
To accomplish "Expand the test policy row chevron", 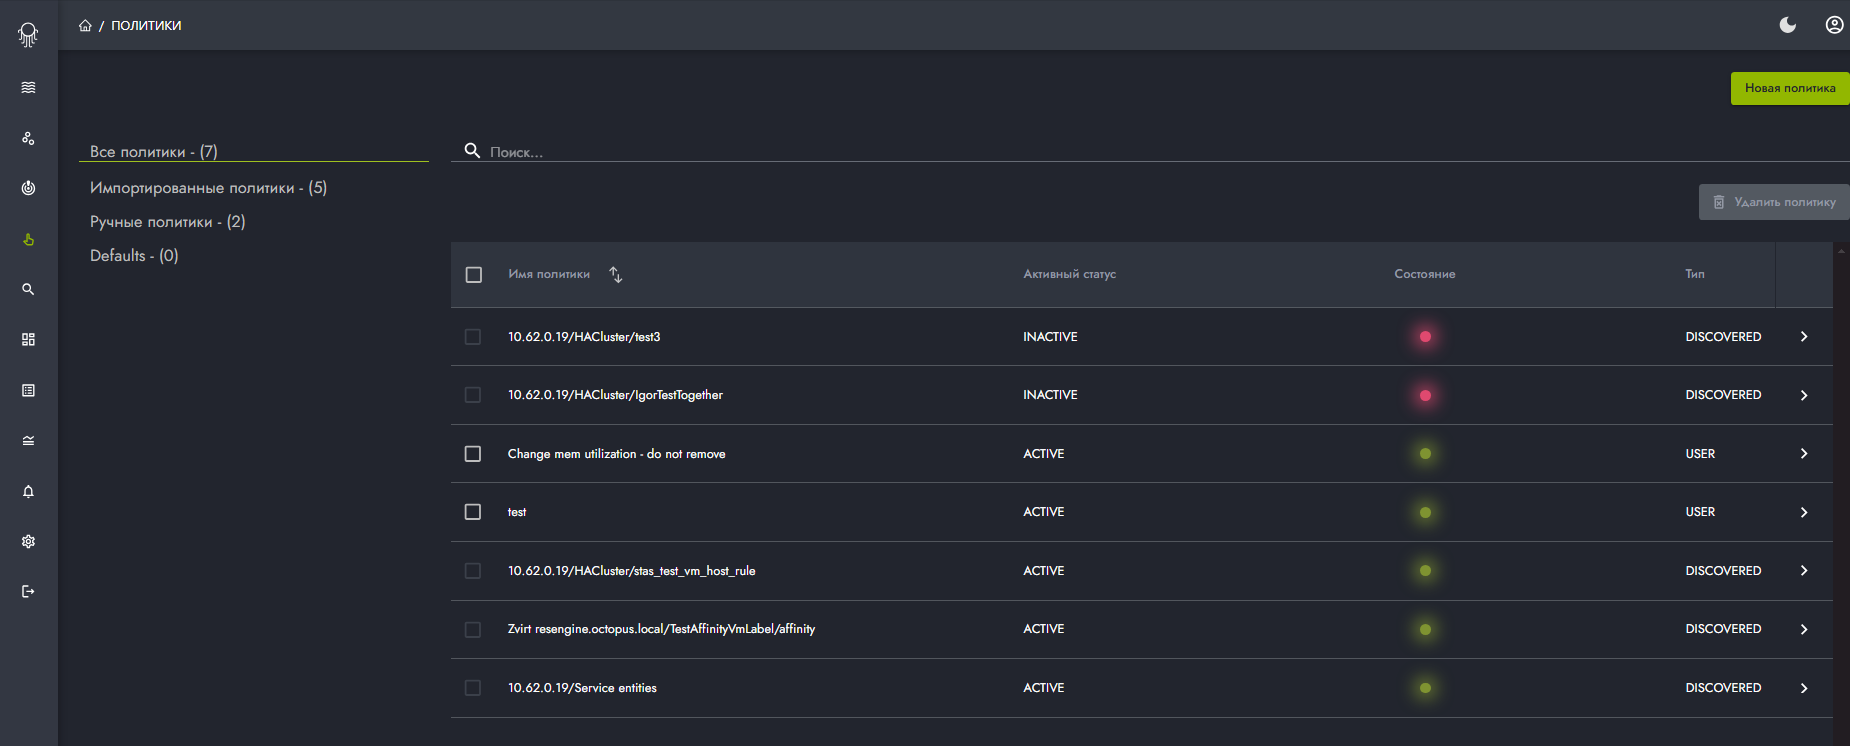I will 1804,512.
